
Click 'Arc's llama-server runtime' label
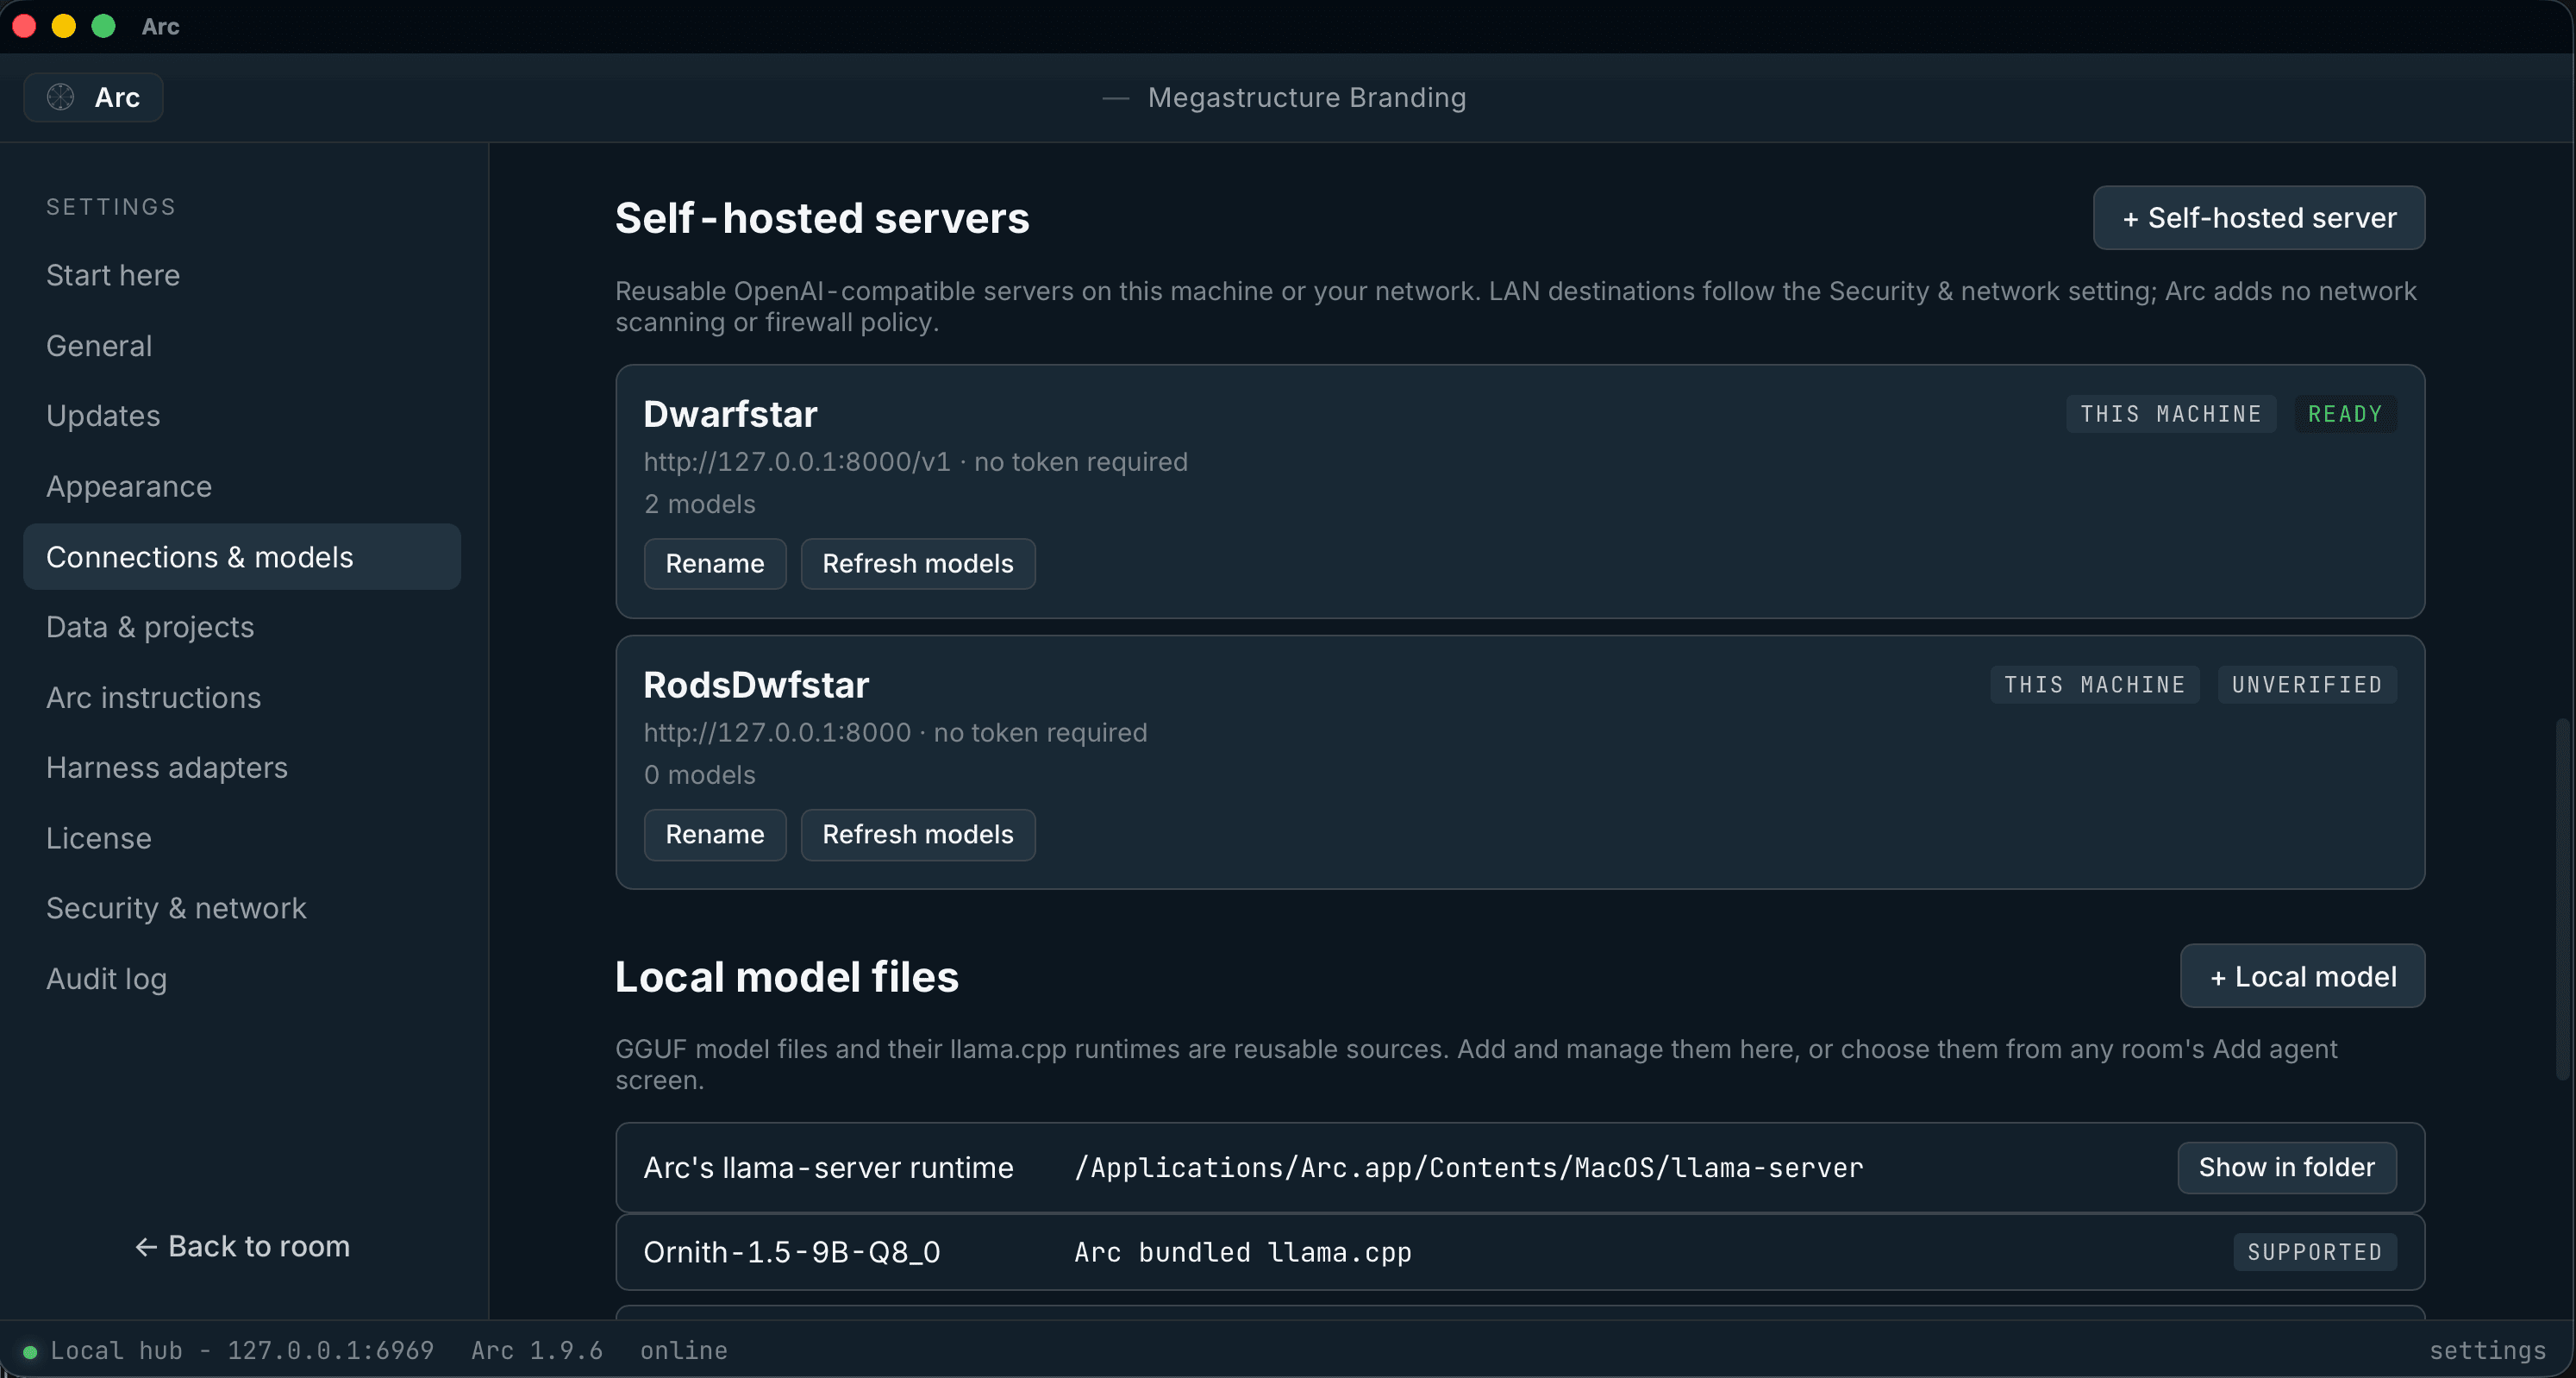[828, 1168]
